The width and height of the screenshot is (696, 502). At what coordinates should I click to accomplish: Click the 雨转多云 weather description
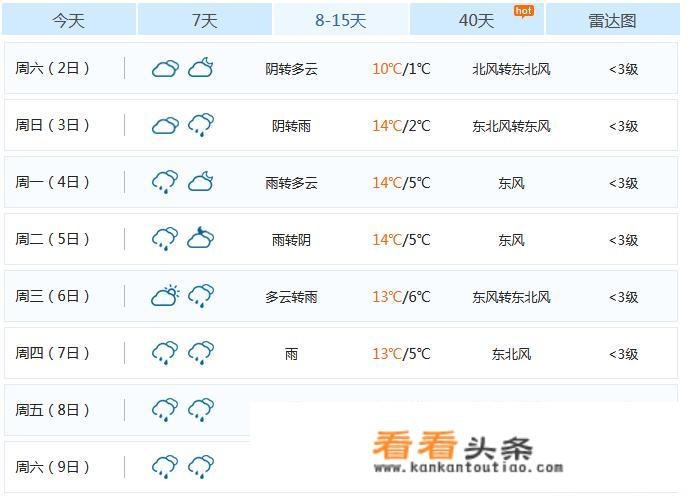pos(291,183)
